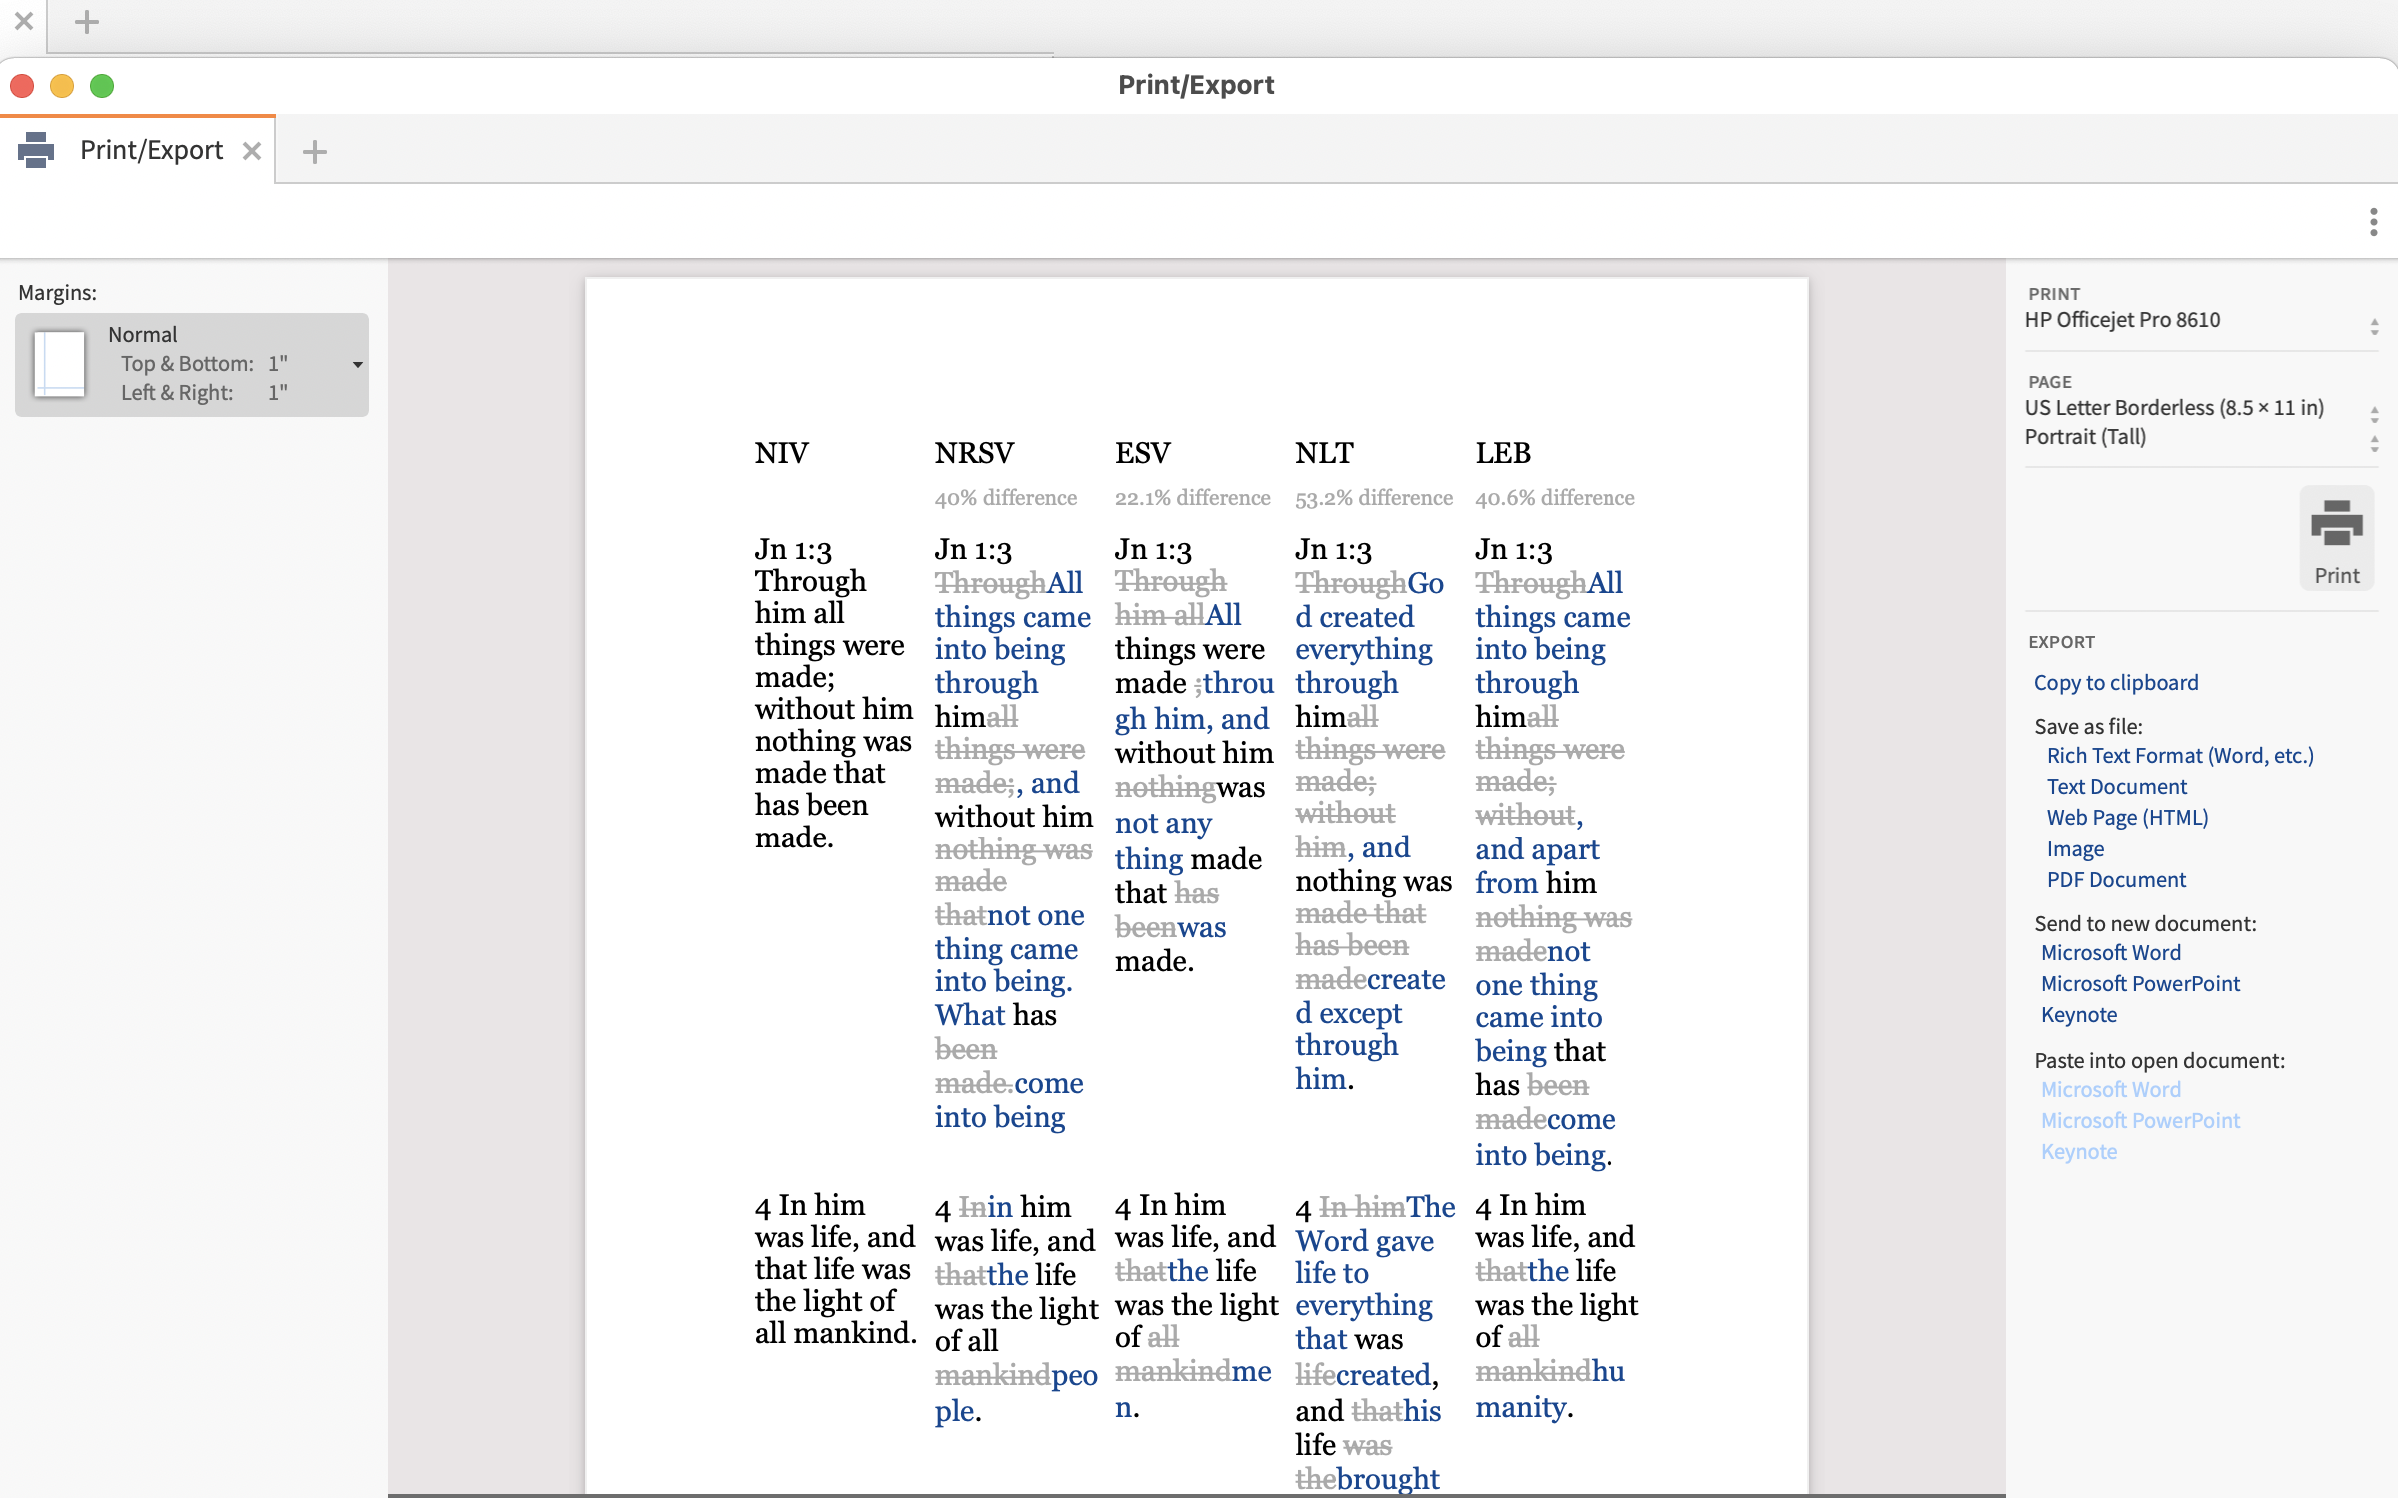Send to new Microsoft PowerPoint document
The image size is (2398, 1498).
(x=2140, y=984)
